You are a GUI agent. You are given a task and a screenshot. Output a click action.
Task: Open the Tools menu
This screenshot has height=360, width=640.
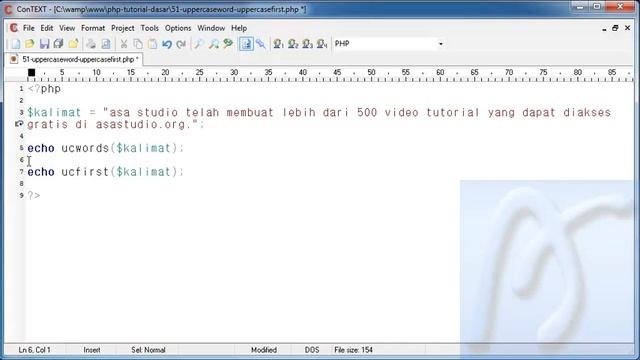(150, 28)
